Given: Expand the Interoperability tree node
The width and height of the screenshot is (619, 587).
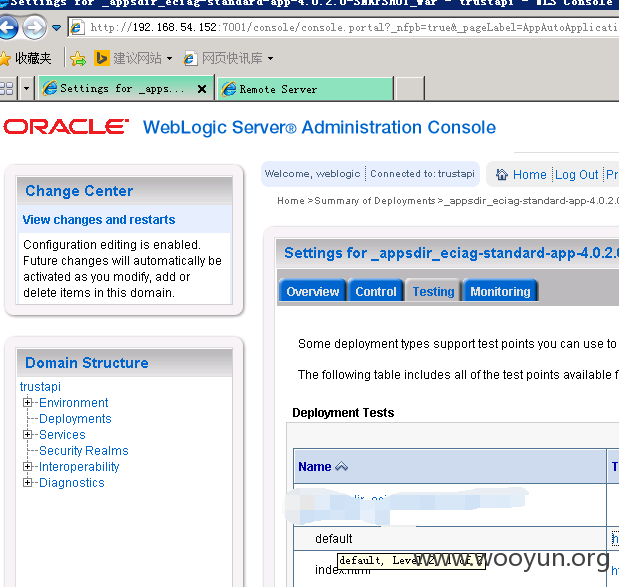Looking at the screenshot, I should click(x=27, y=466).
